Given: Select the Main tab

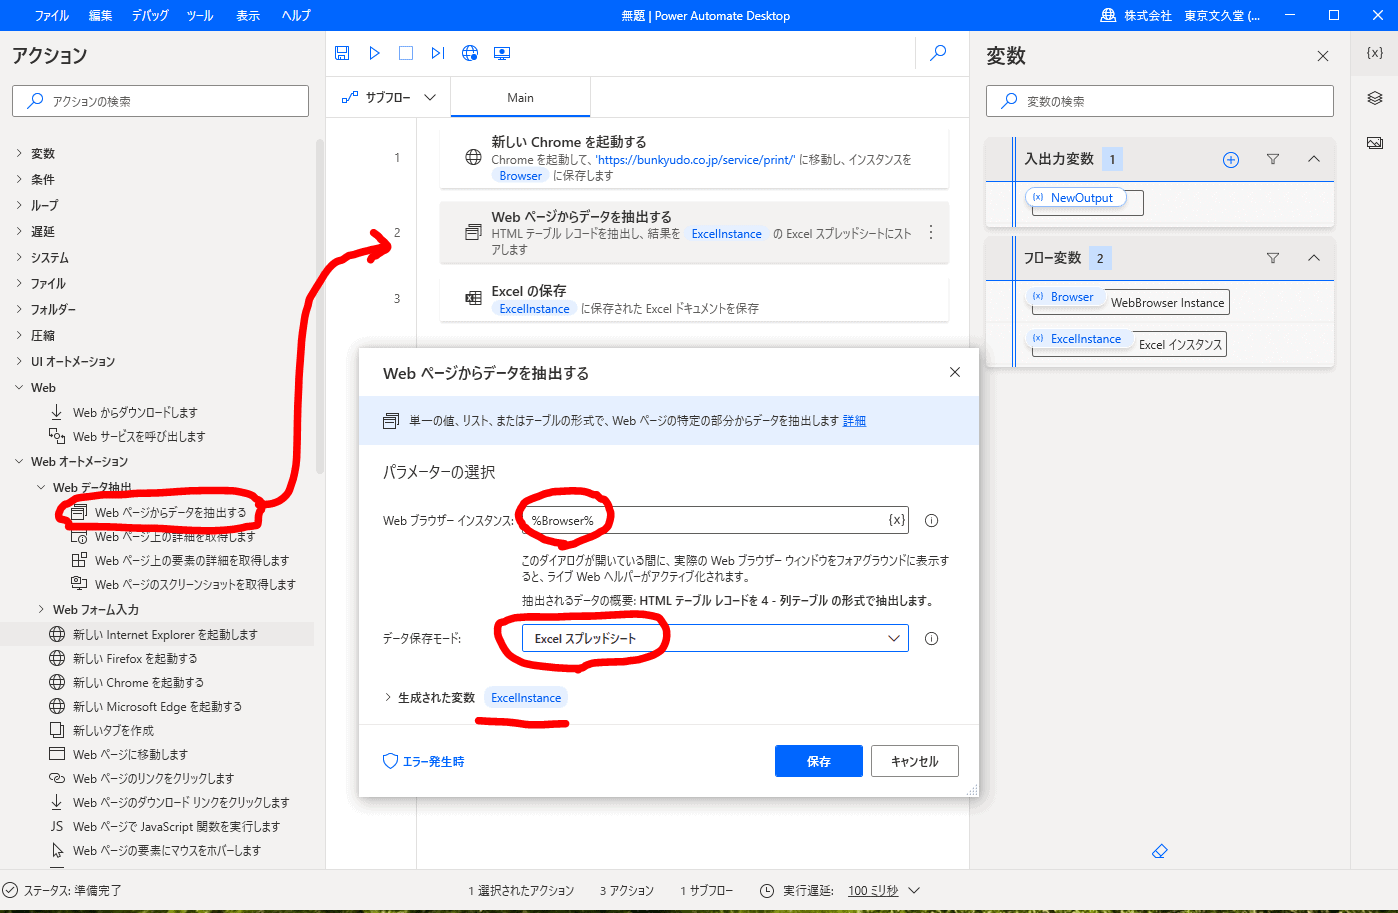Looking at the screenshot, I should 520,98.
